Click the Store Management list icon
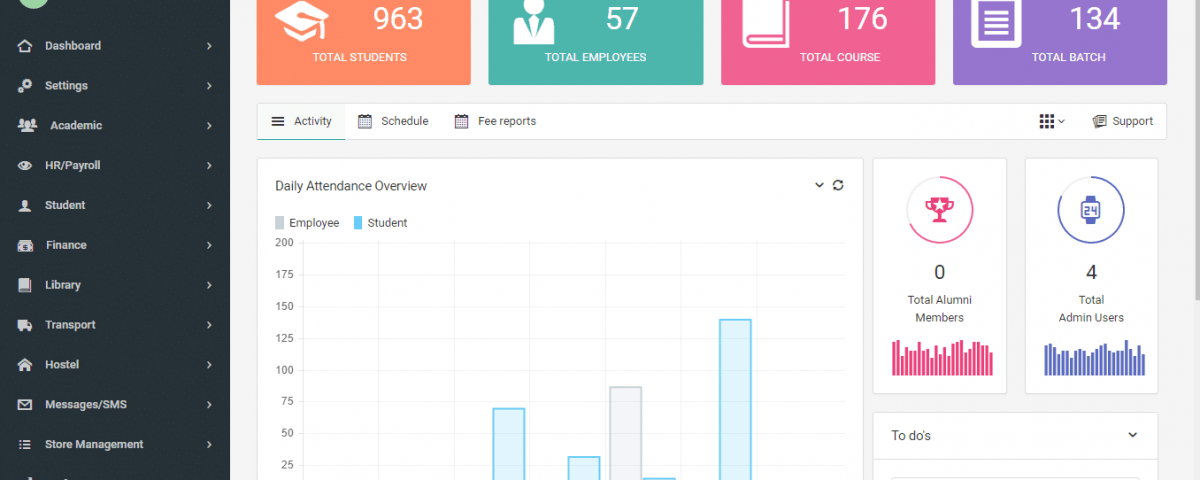This screenshot has height=480, width=1200. (25, 445)
